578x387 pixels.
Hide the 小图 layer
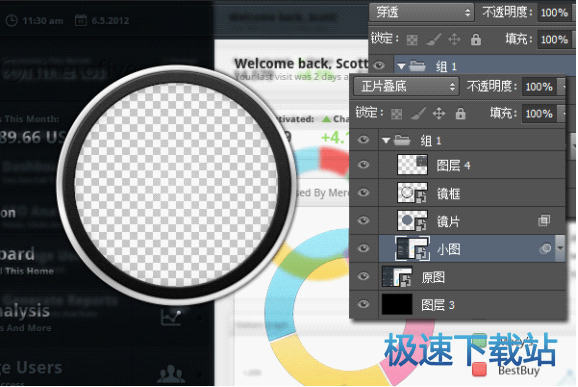tap(363, 248)
